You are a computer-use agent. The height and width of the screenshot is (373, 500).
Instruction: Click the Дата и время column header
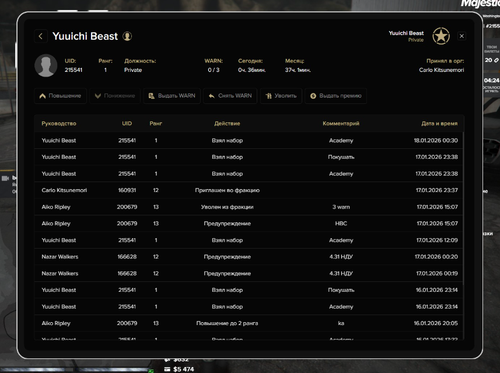[439, 124]
